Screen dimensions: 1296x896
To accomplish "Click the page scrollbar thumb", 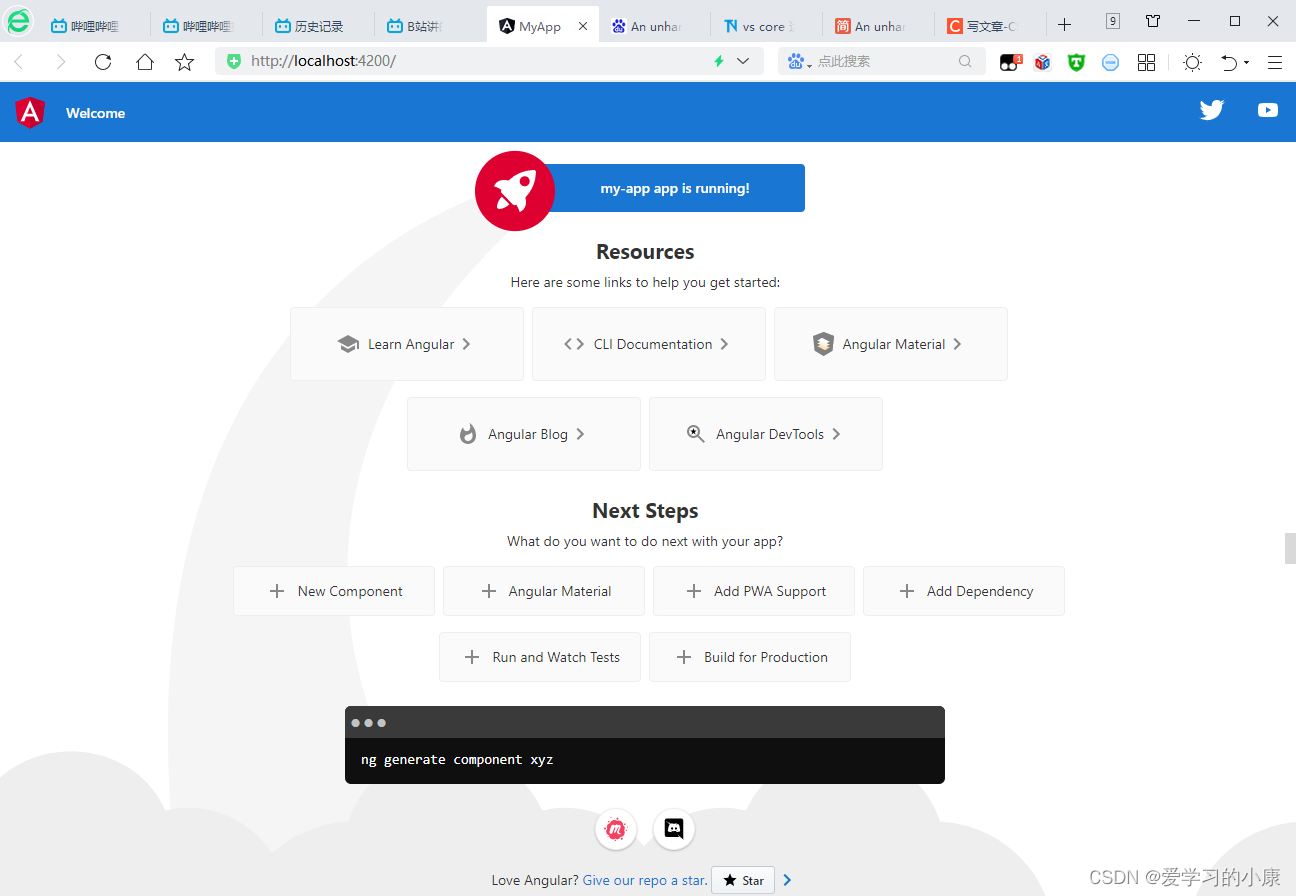I will click(1290, 548).
